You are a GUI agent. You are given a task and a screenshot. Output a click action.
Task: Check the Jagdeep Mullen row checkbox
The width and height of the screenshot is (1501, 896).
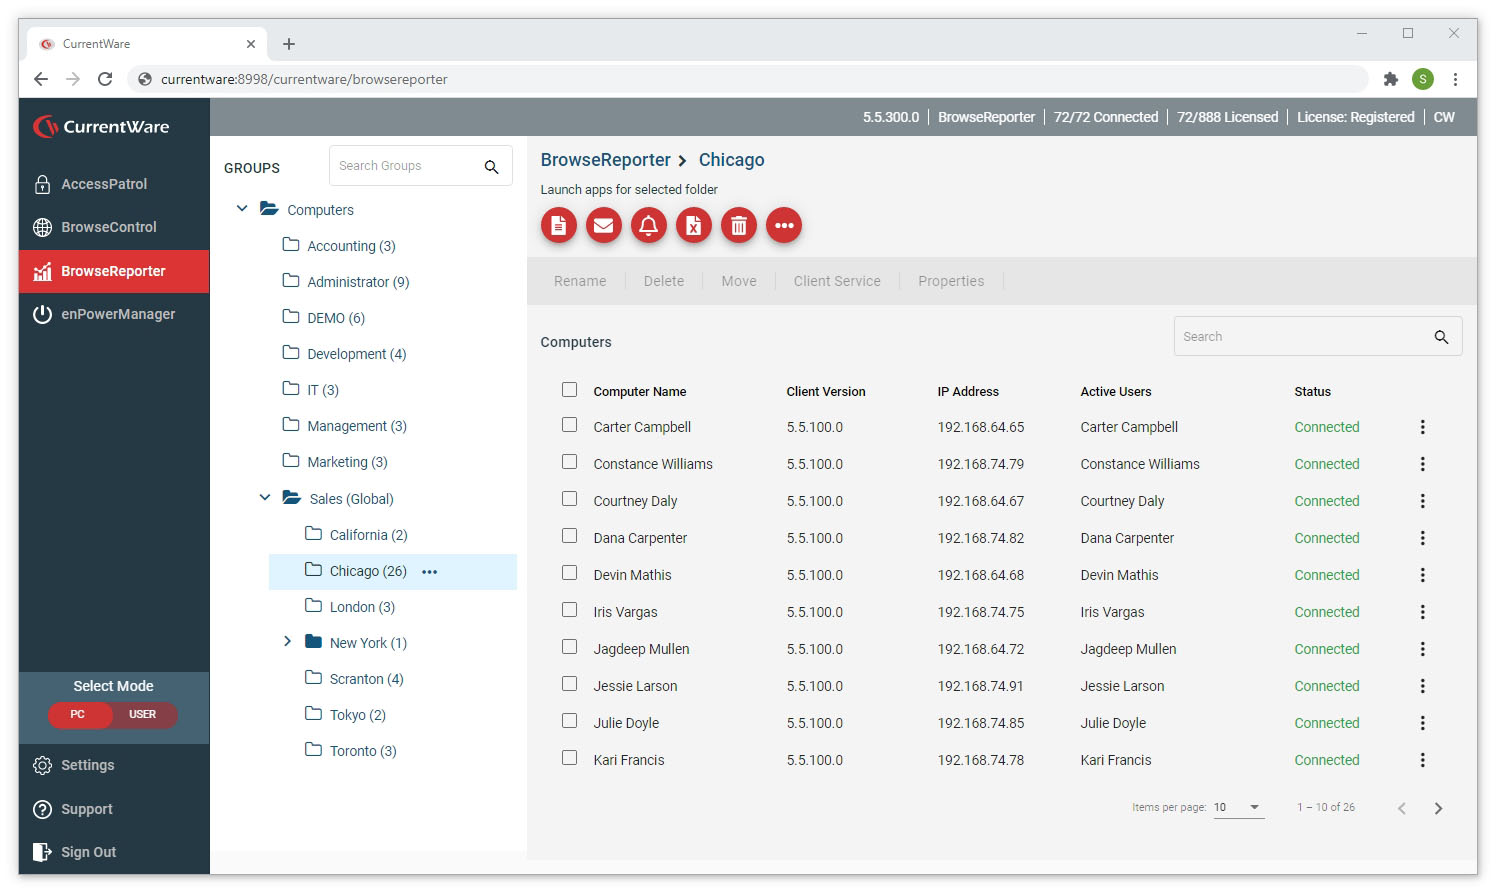click(x=570, y=647)
